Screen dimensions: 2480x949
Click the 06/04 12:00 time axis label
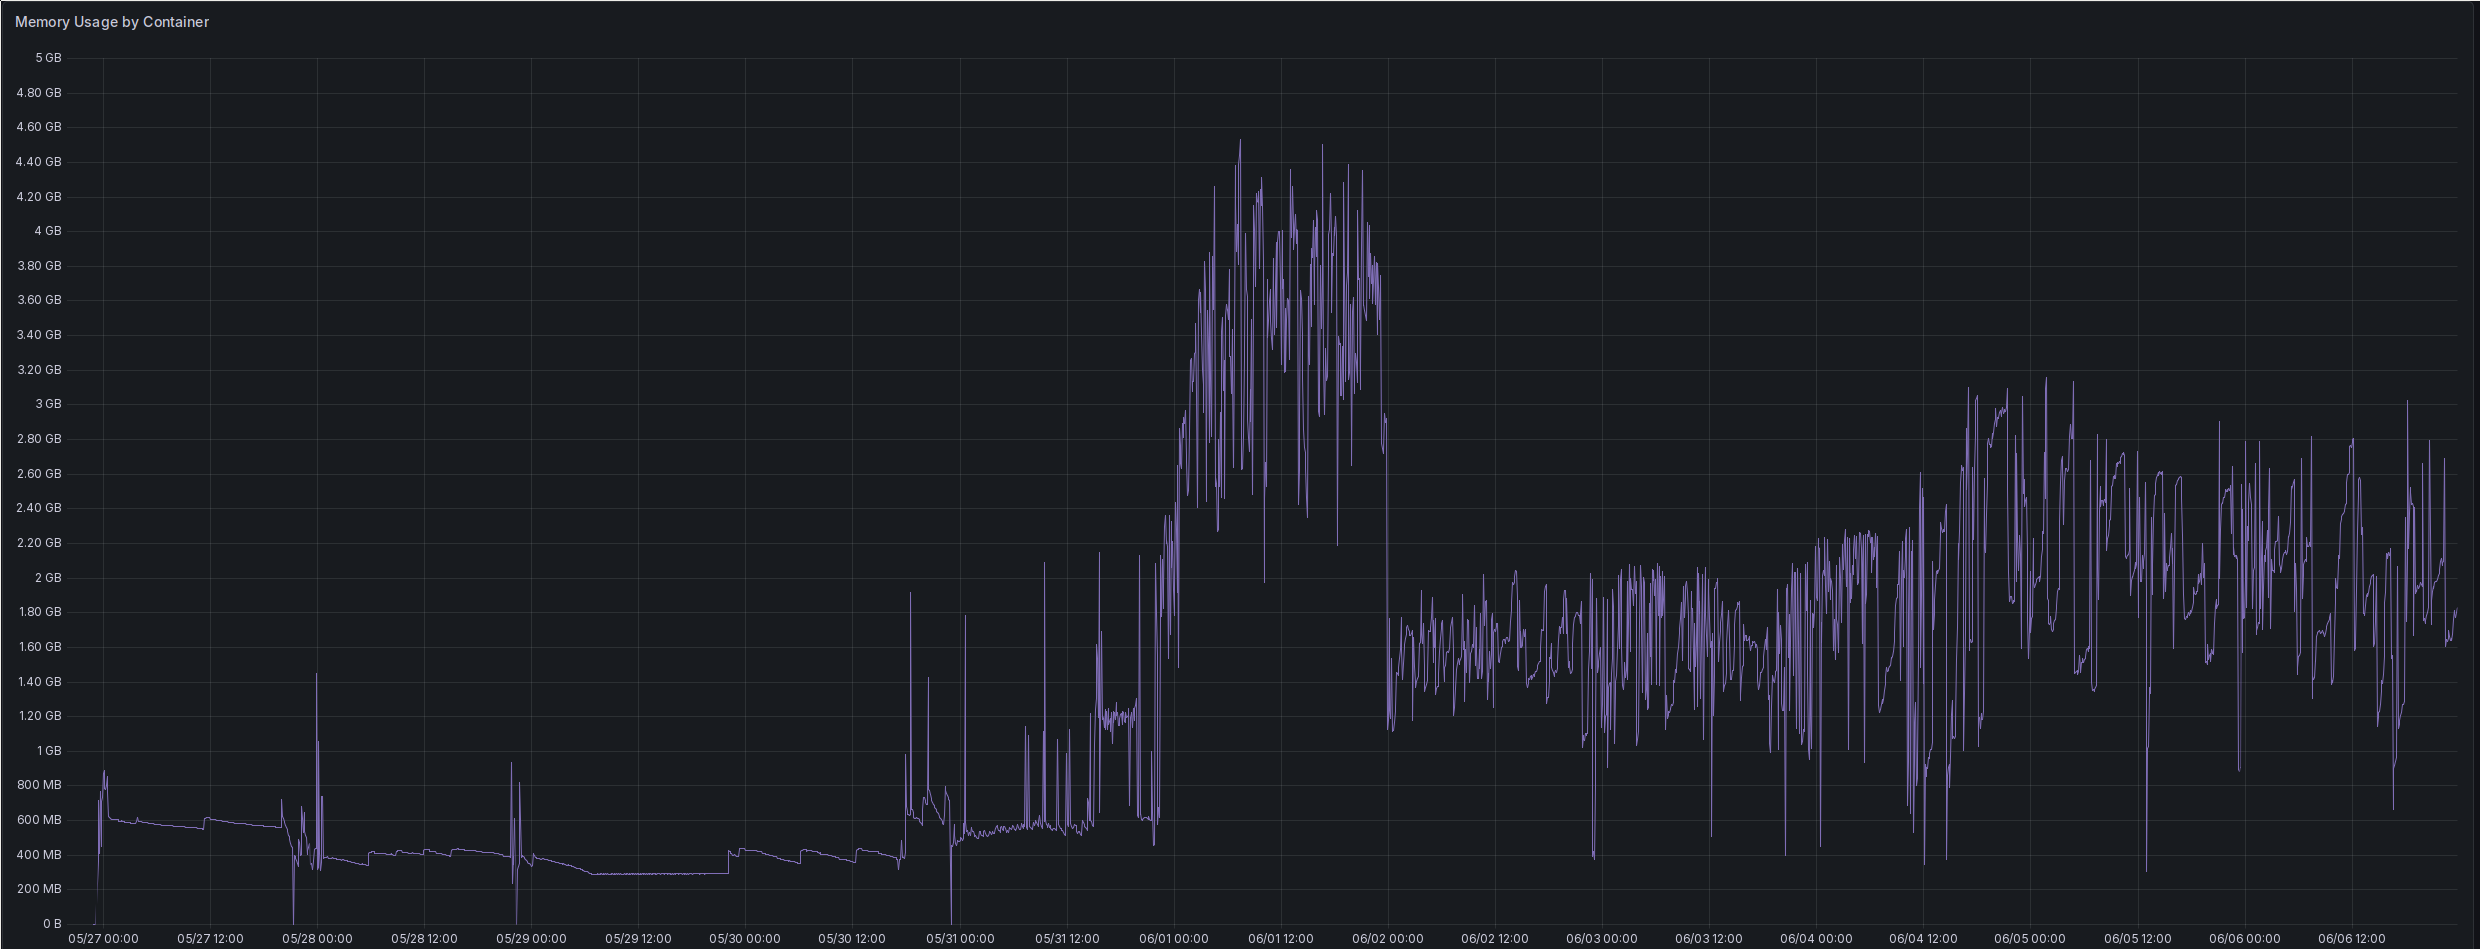(1923, 939)
